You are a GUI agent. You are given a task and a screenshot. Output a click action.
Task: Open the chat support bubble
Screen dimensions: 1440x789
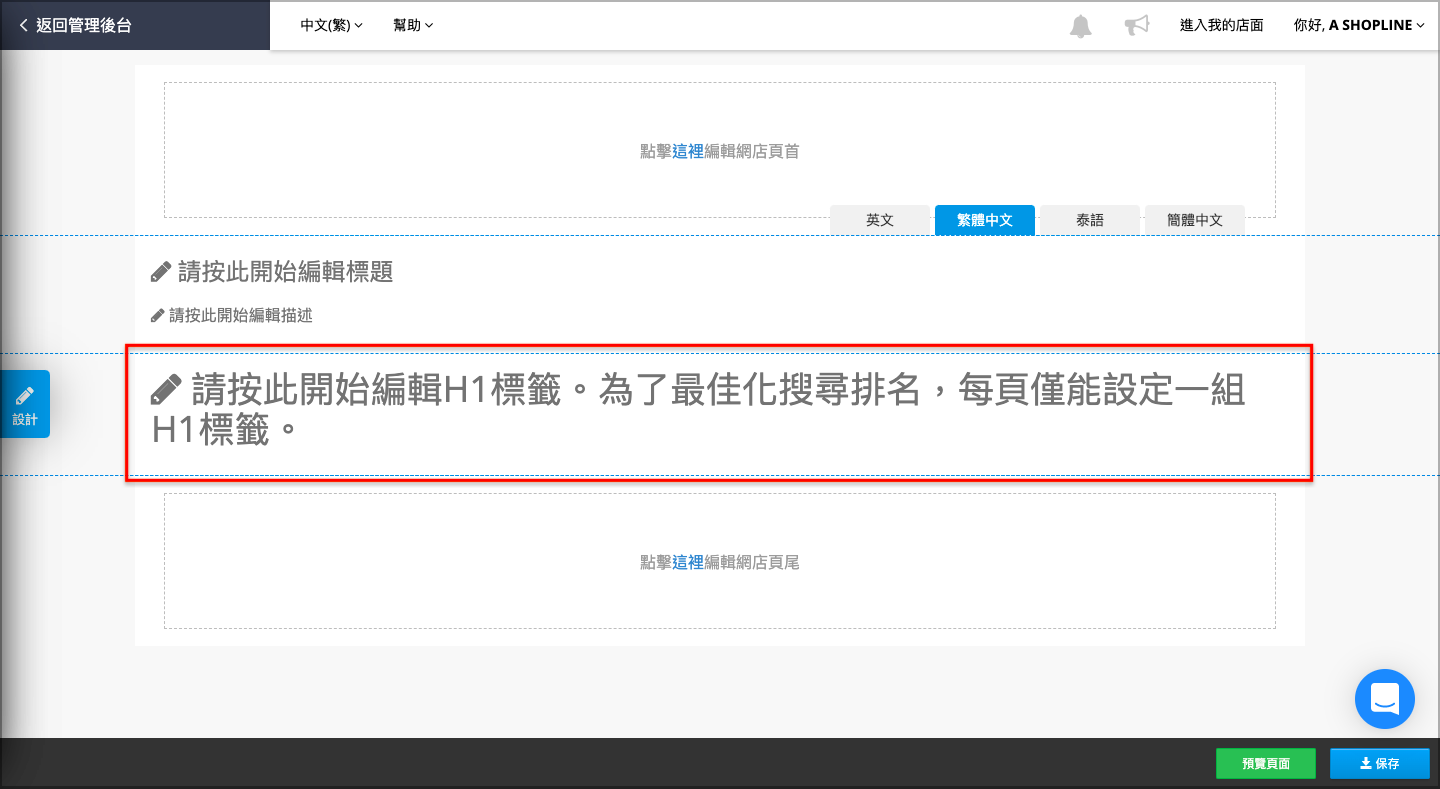(x=1385, y=699)
